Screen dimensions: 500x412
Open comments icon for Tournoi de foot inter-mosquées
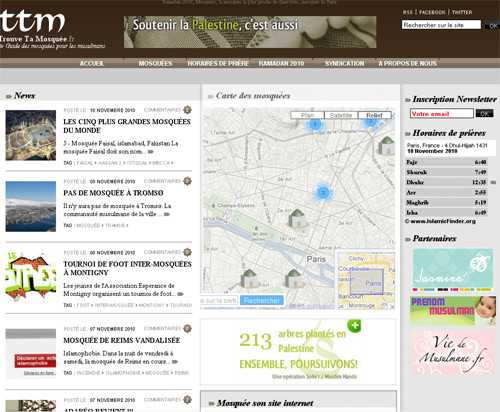[x=187, y=252]
